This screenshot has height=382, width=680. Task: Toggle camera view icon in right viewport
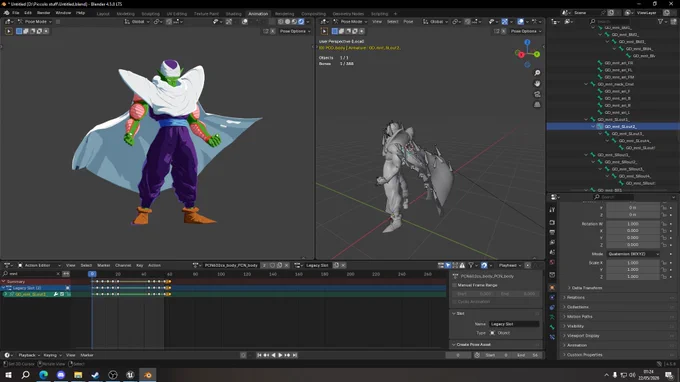tap(537, 94)
